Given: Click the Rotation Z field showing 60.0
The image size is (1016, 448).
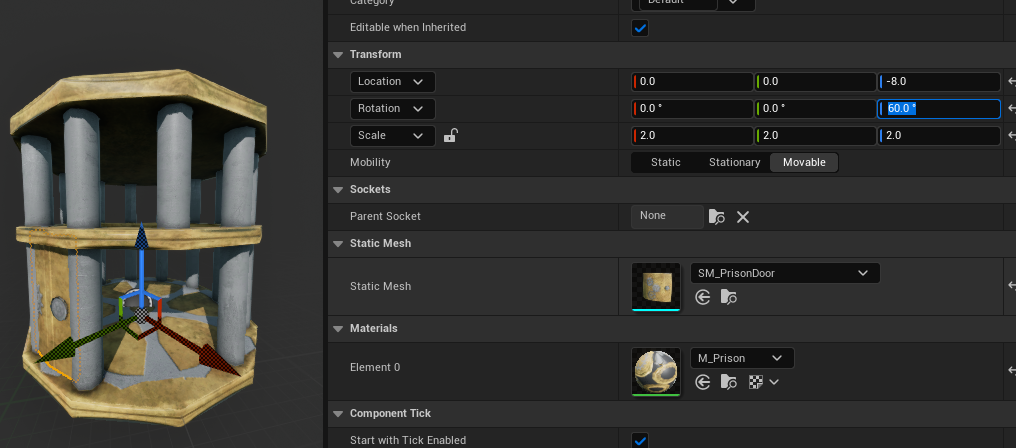Looking at the screenshot, I should point(939,108).
